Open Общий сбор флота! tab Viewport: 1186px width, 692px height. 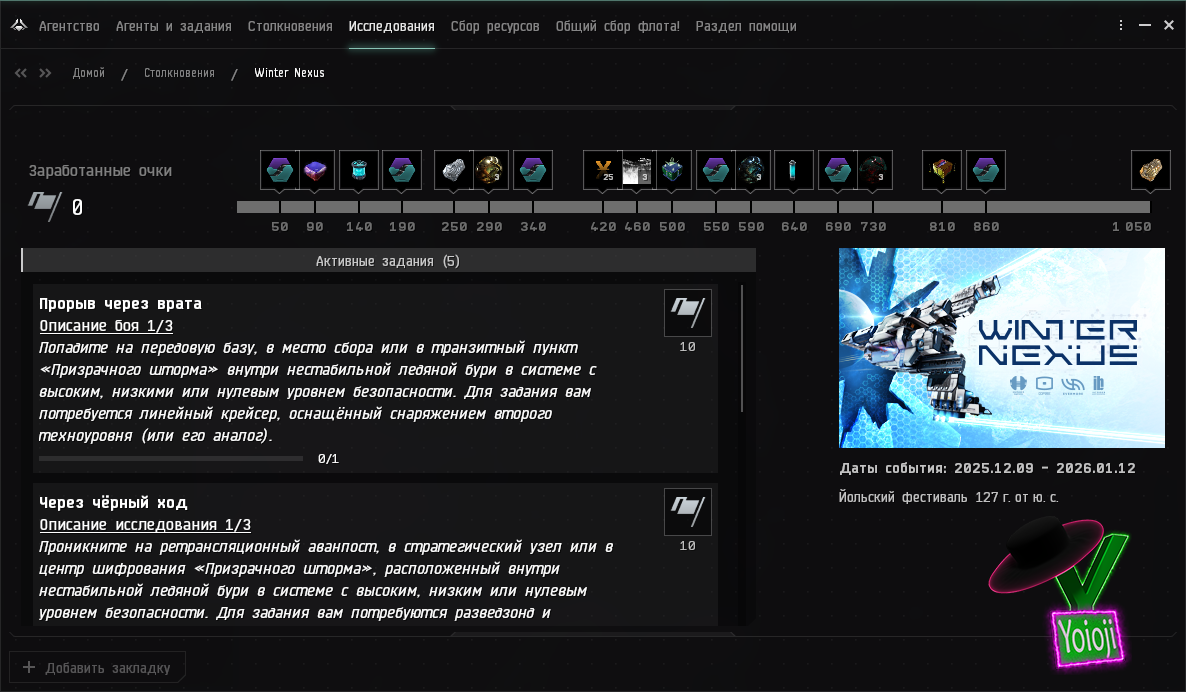617,26
